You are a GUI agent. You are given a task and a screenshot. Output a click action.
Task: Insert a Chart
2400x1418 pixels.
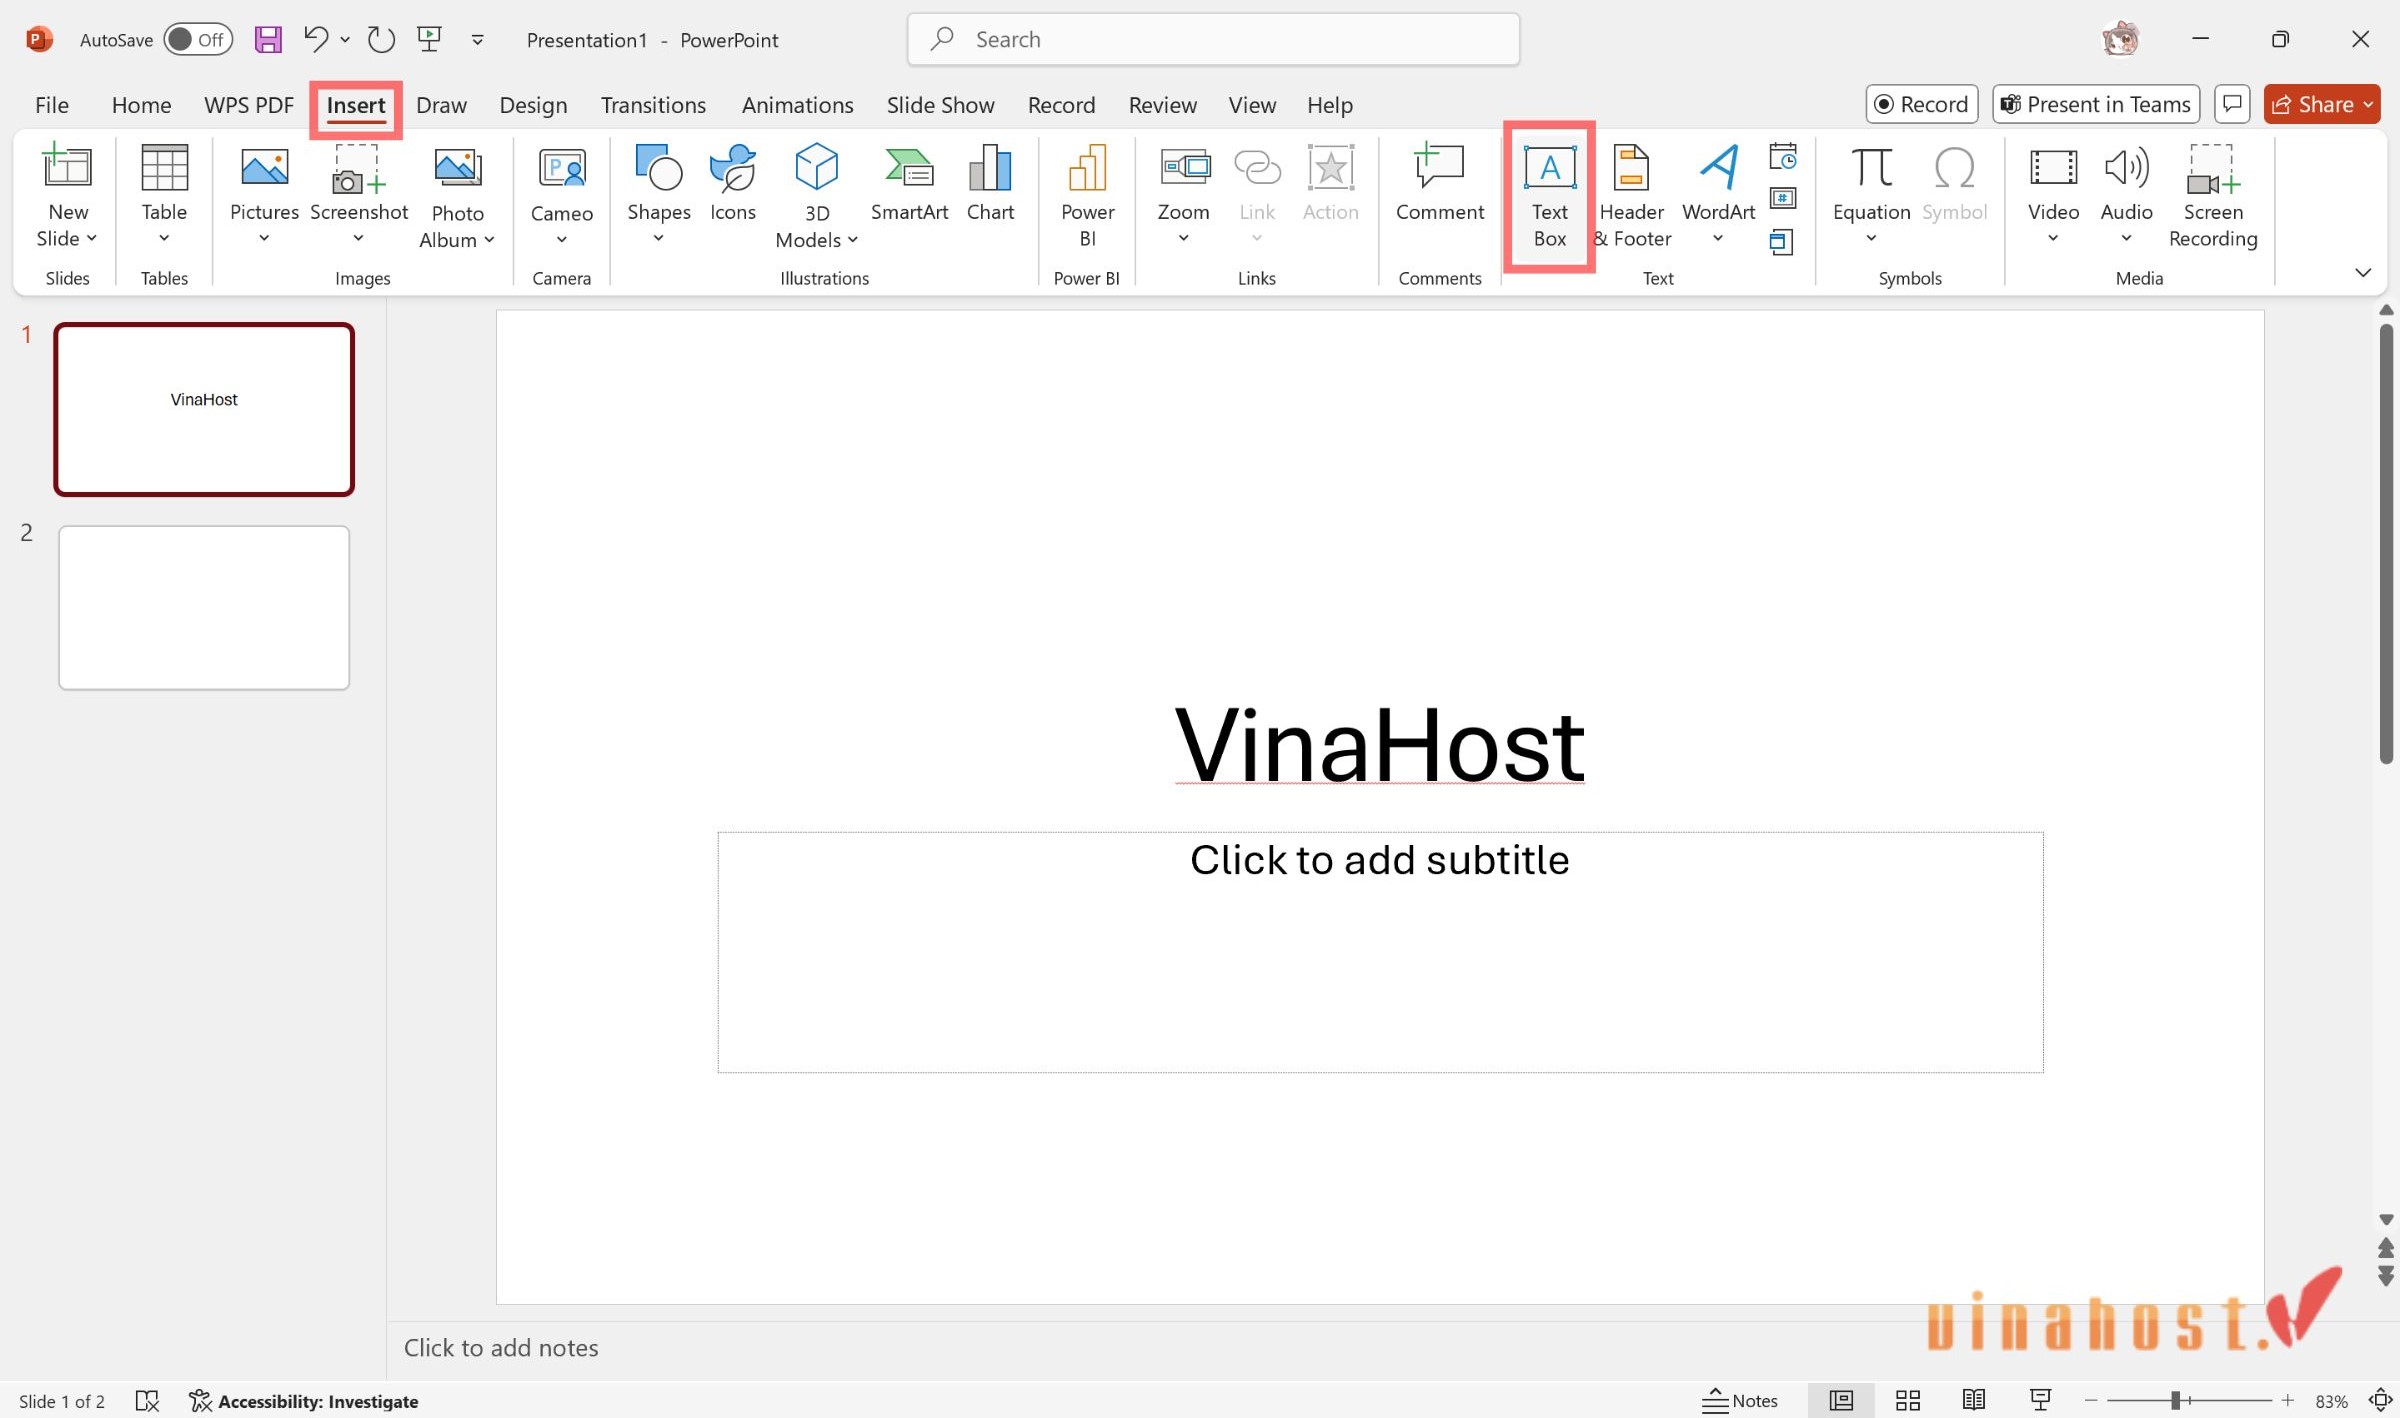990,185
